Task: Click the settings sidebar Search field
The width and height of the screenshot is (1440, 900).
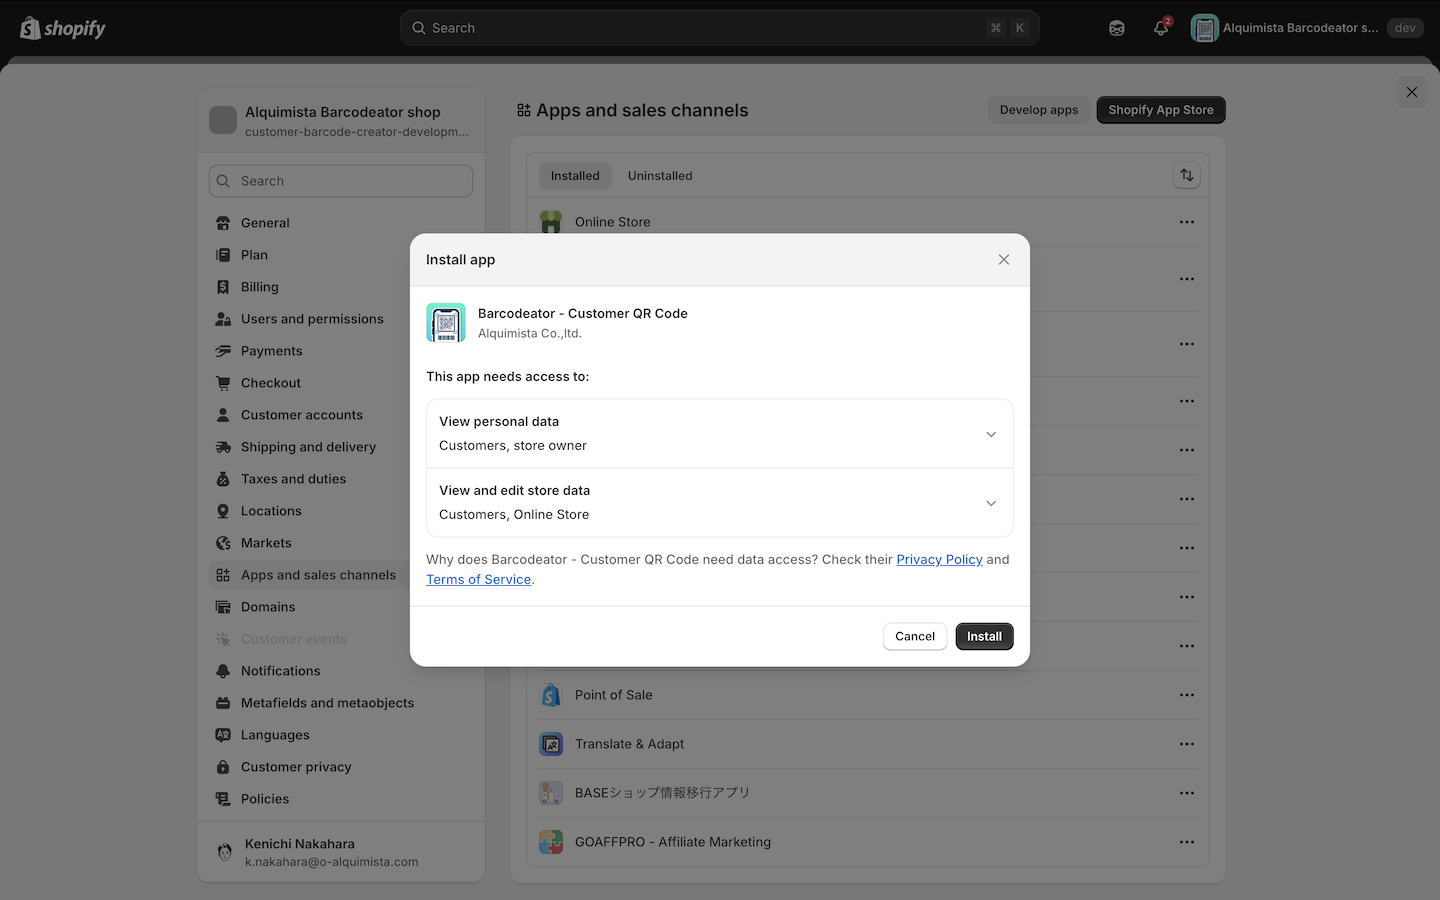Action: pos(341,181)
